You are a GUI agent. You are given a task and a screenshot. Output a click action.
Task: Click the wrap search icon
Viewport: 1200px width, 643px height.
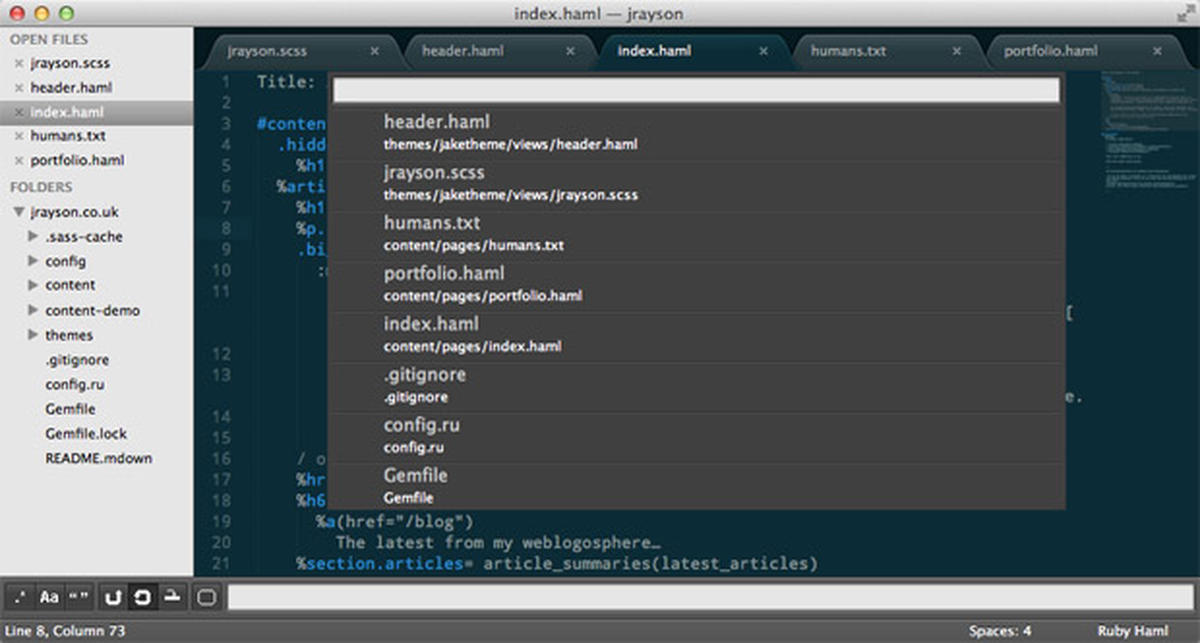pyautogui.click(x=142, y=597)
